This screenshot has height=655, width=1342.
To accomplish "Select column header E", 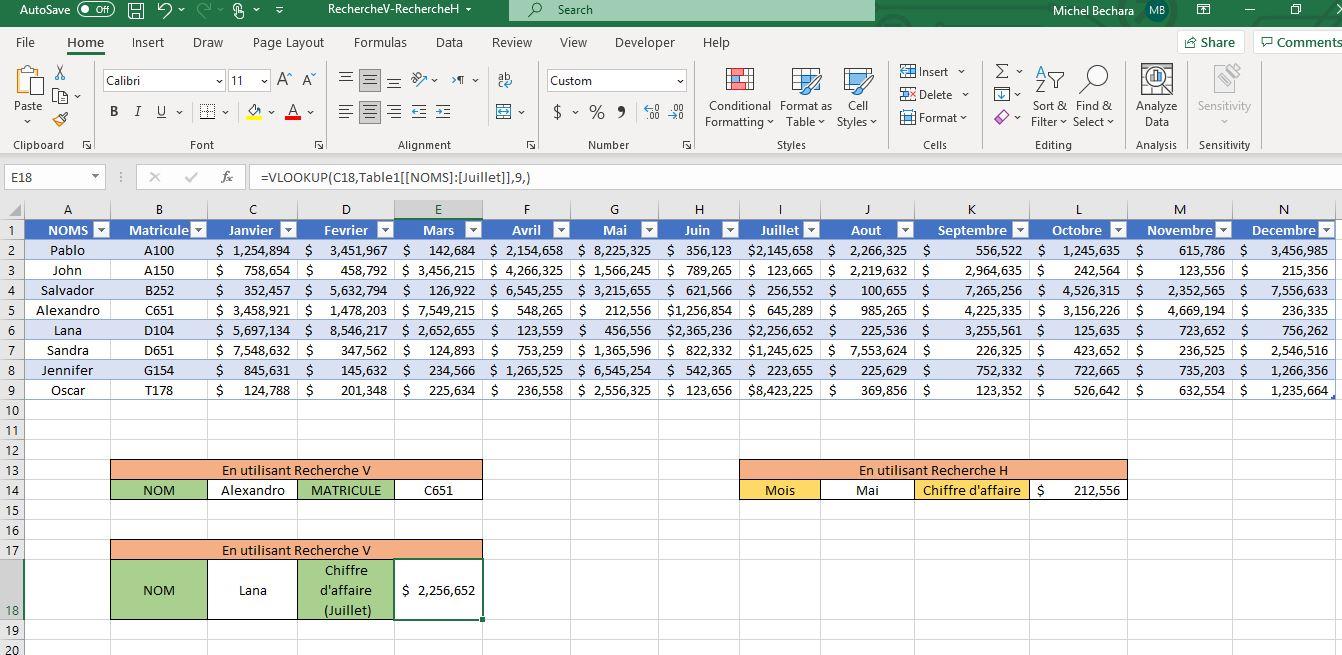I will point(438,209).
